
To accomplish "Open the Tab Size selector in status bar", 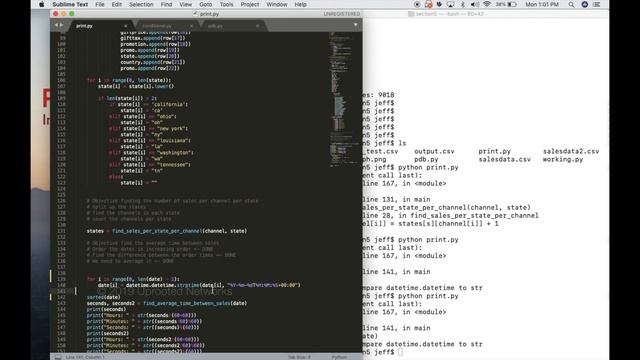I will (x=299, y=357).
